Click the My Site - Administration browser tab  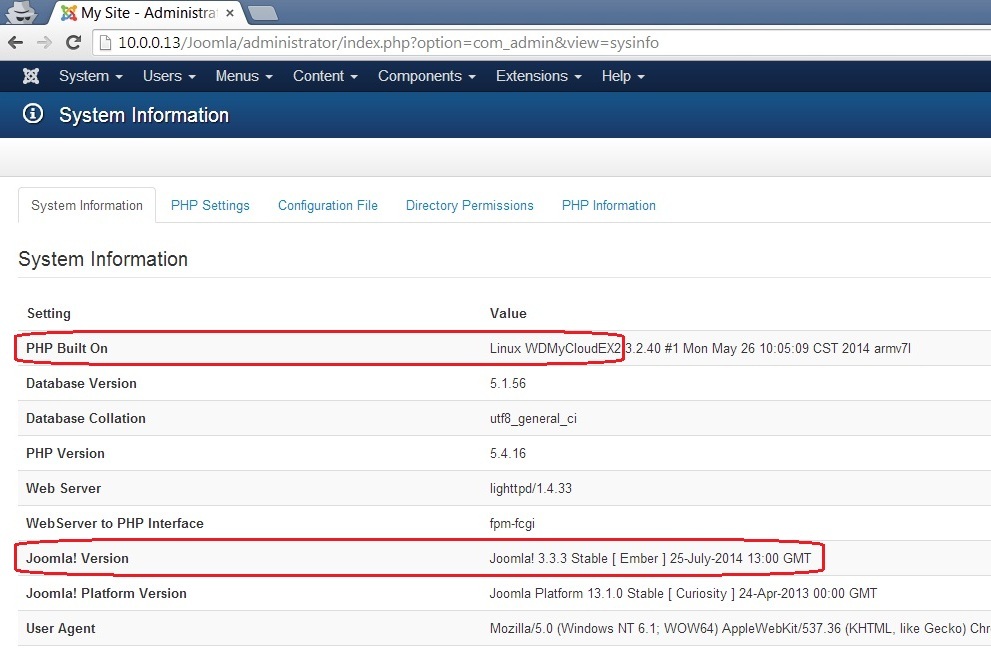(147, 13)
